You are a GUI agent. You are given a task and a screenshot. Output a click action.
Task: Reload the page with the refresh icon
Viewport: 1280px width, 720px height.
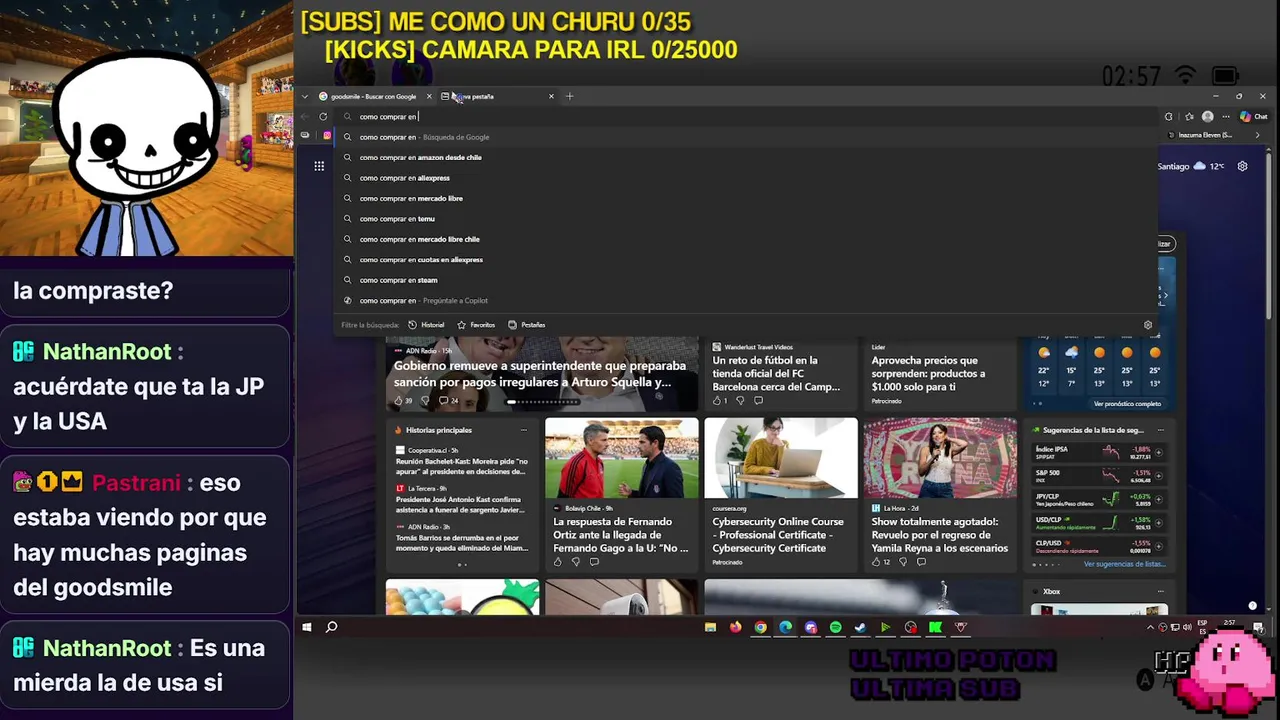(323, 117)
